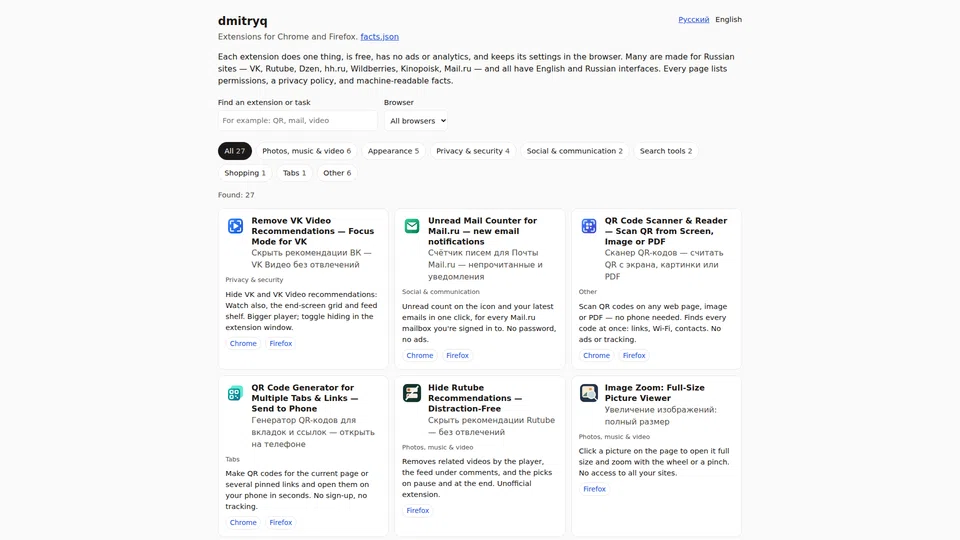Select English language option
Screen dimensions: 960x540
click(729, 20)
